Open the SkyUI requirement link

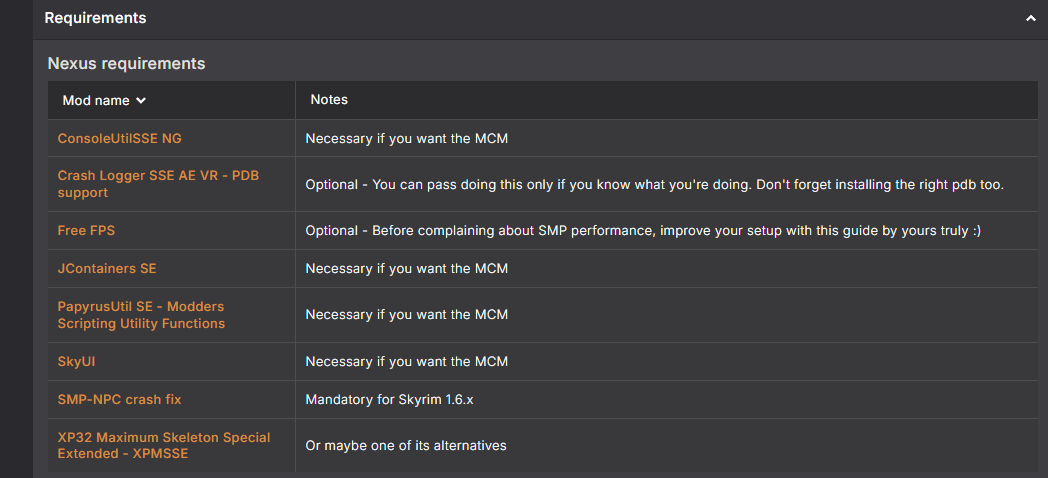point(76,361)
